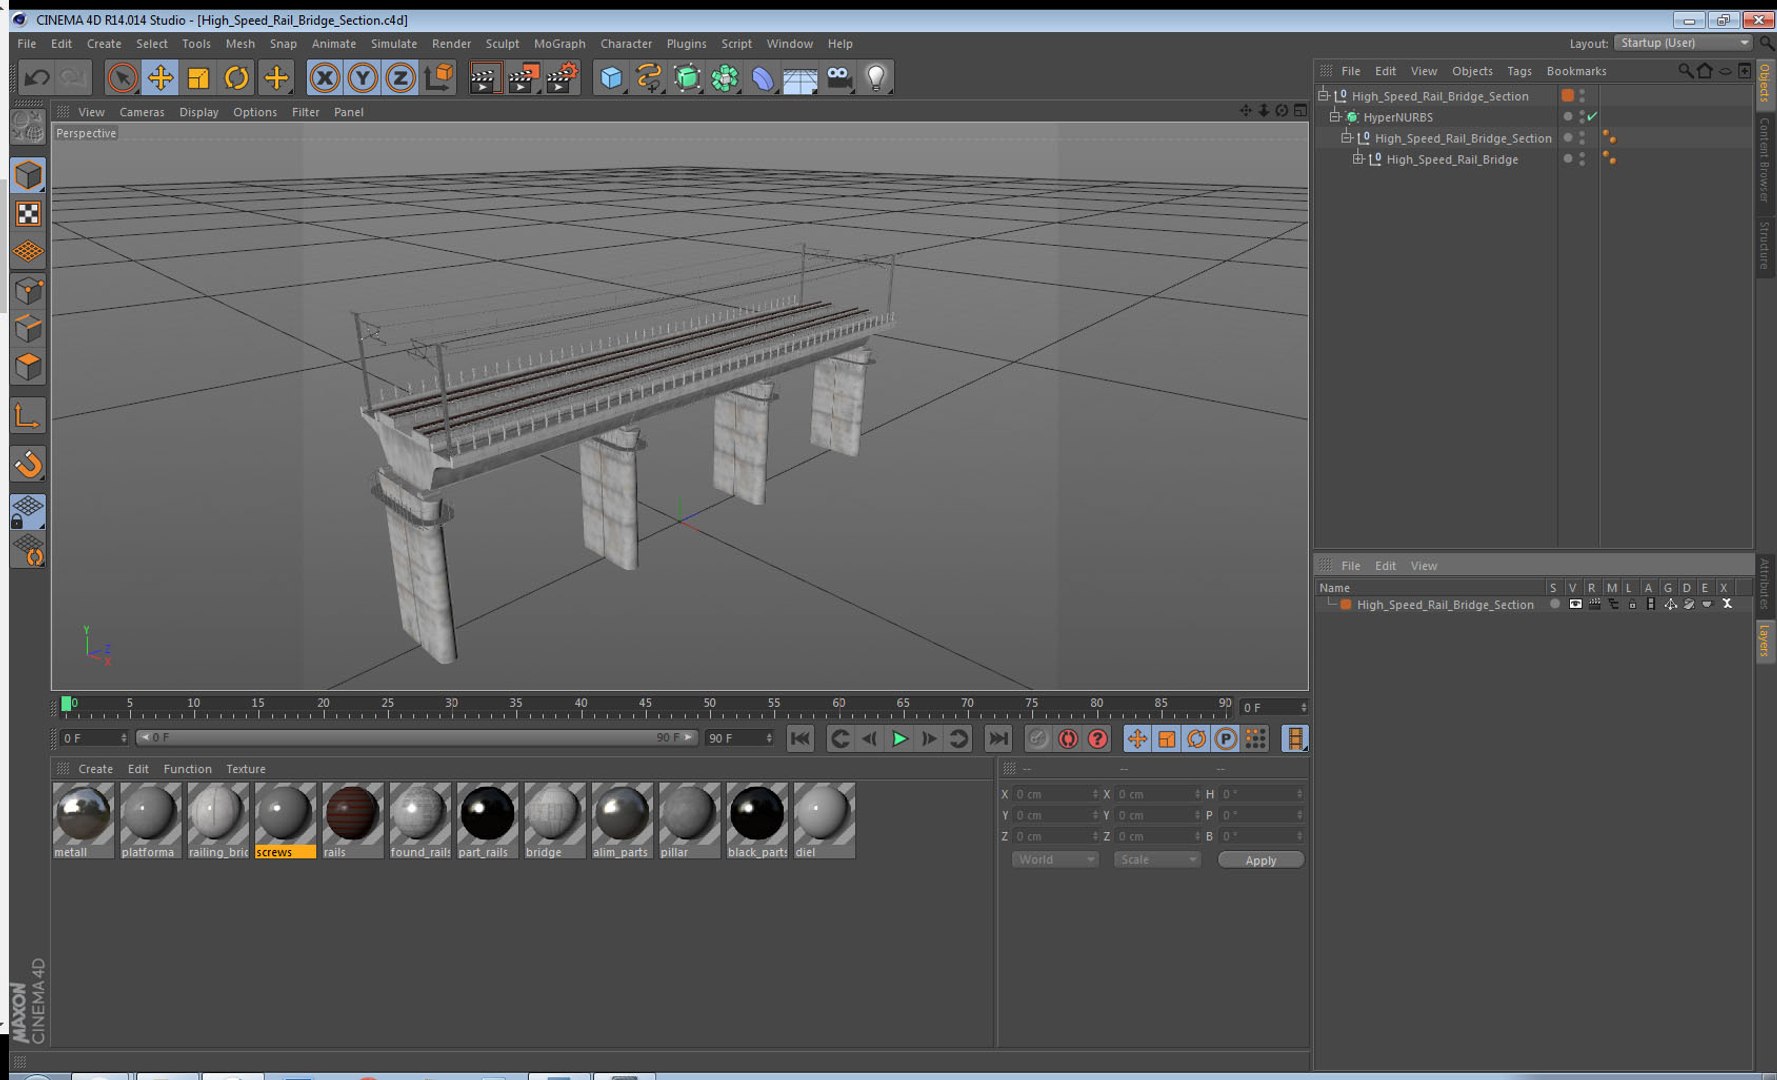The image size is (1777, 1080).
Task: Go to start of animation
Action: [800, 739]
